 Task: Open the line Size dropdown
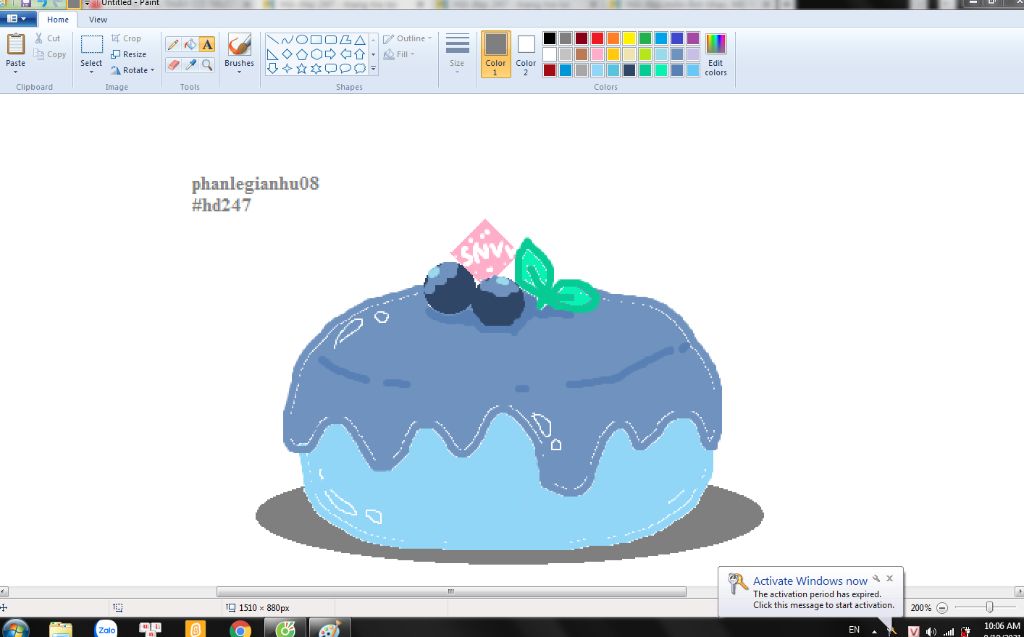(457, 54)
